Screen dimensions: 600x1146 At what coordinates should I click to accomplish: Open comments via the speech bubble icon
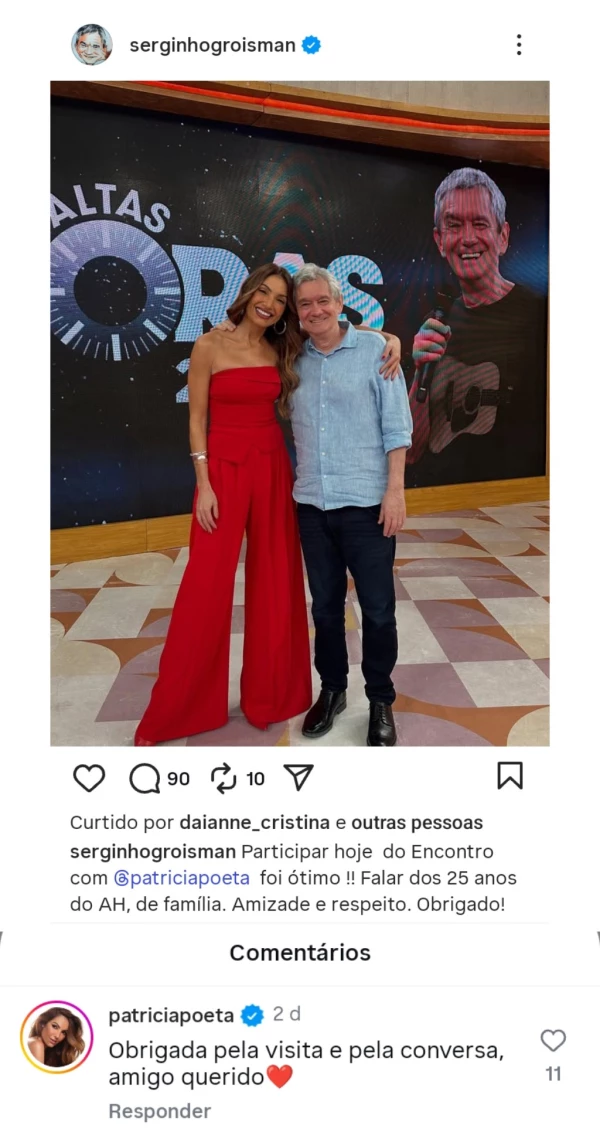coord(145,778)
